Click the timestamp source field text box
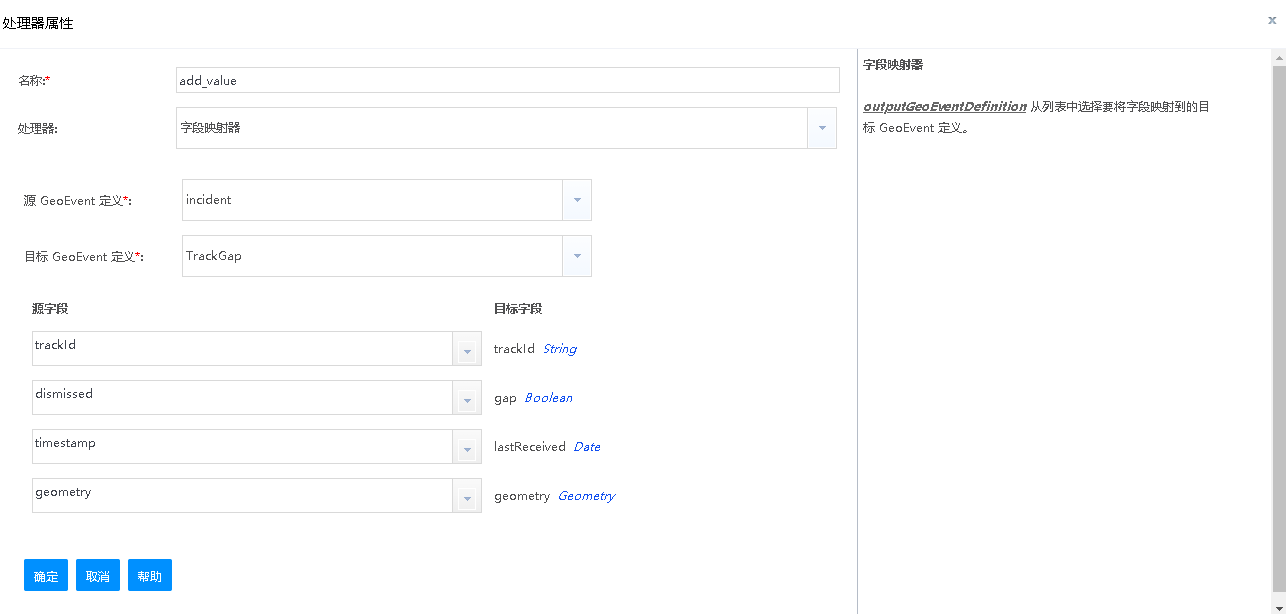The image size is (1286, 614). coord(242,446)
